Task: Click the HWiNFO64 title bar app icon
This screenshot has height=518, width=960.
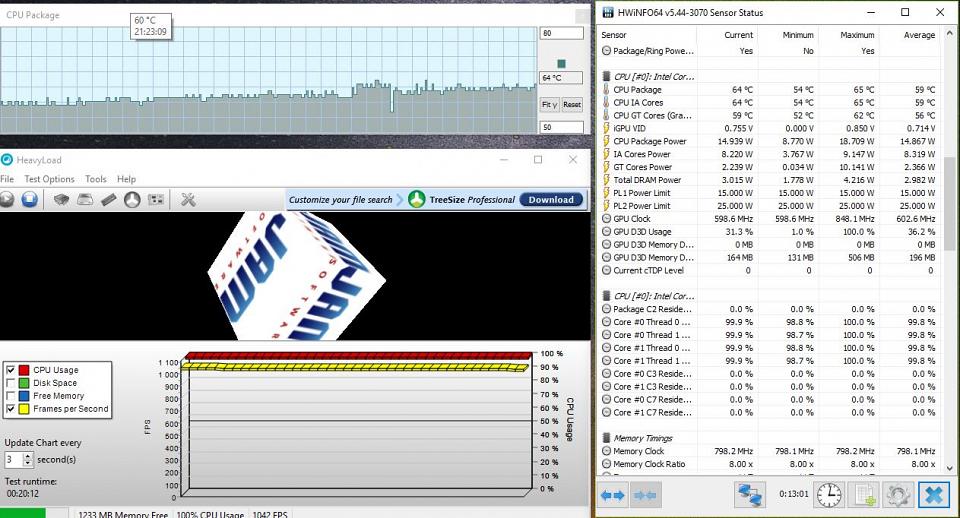Action: pyautogui.click(x=608, y=12)
